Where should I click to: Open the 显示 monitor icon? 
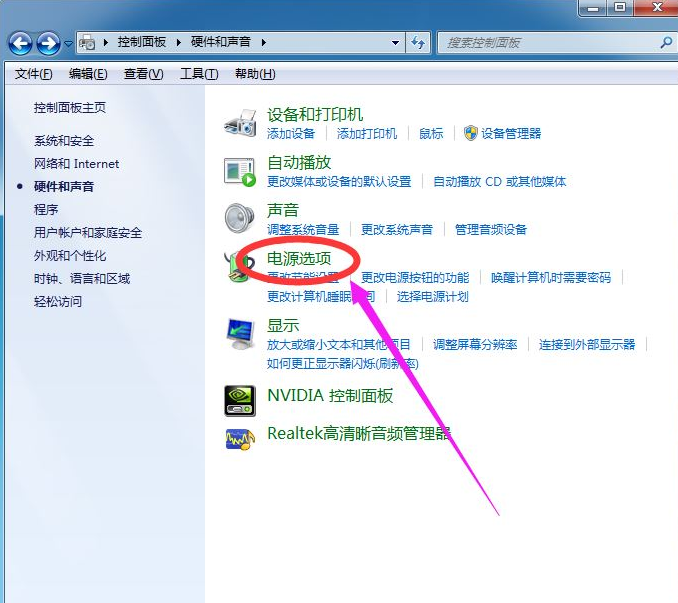click(x=240, y=332)
